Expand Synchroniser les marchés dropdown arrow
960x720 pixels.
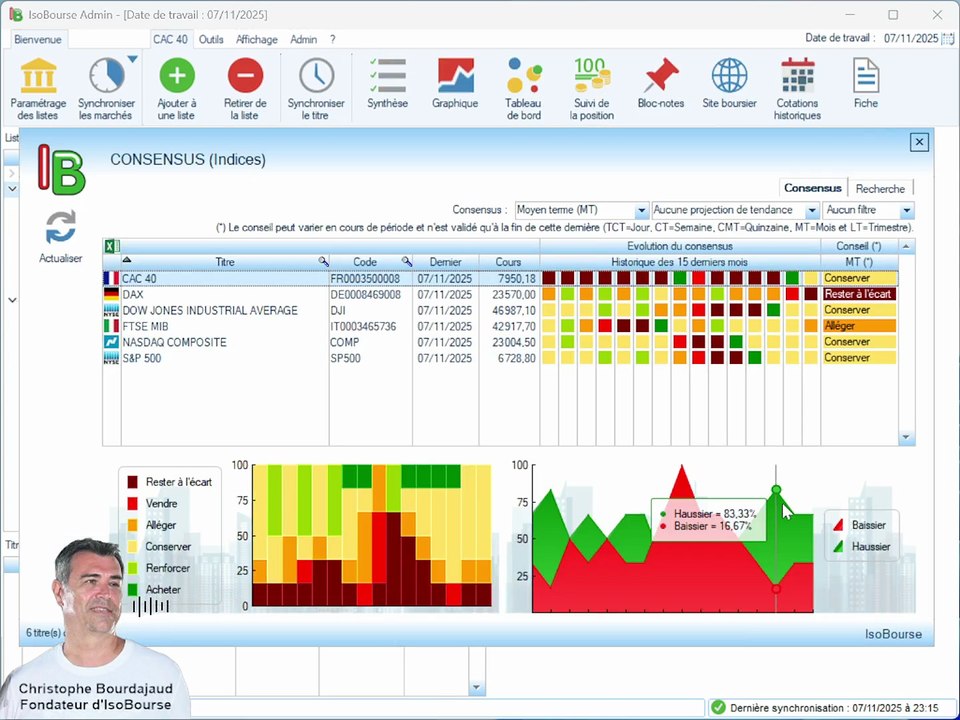pyautogui.click(x=132, y=60)
